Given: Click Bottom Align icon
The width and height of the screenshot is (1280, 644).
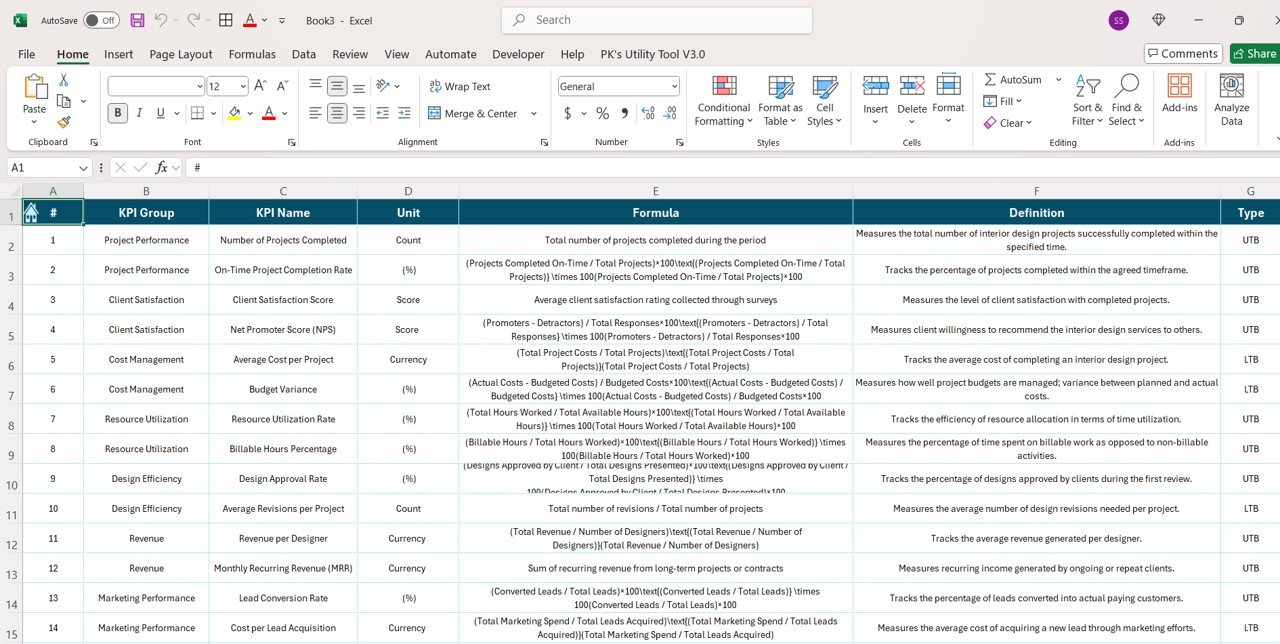Looking at the screenshot, I should point(360,86).
